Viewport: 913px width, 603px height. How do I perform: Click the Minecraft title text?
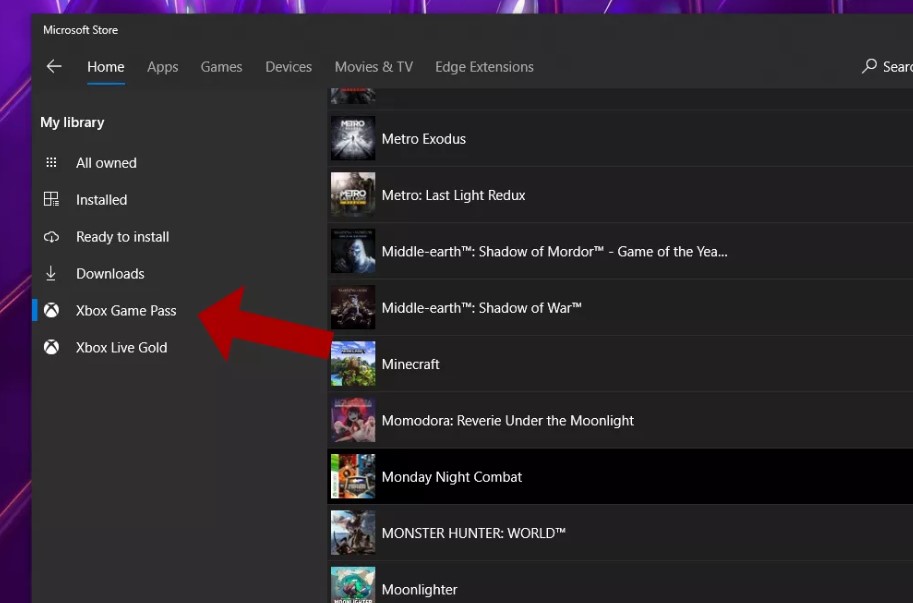(x=411, y=364)
